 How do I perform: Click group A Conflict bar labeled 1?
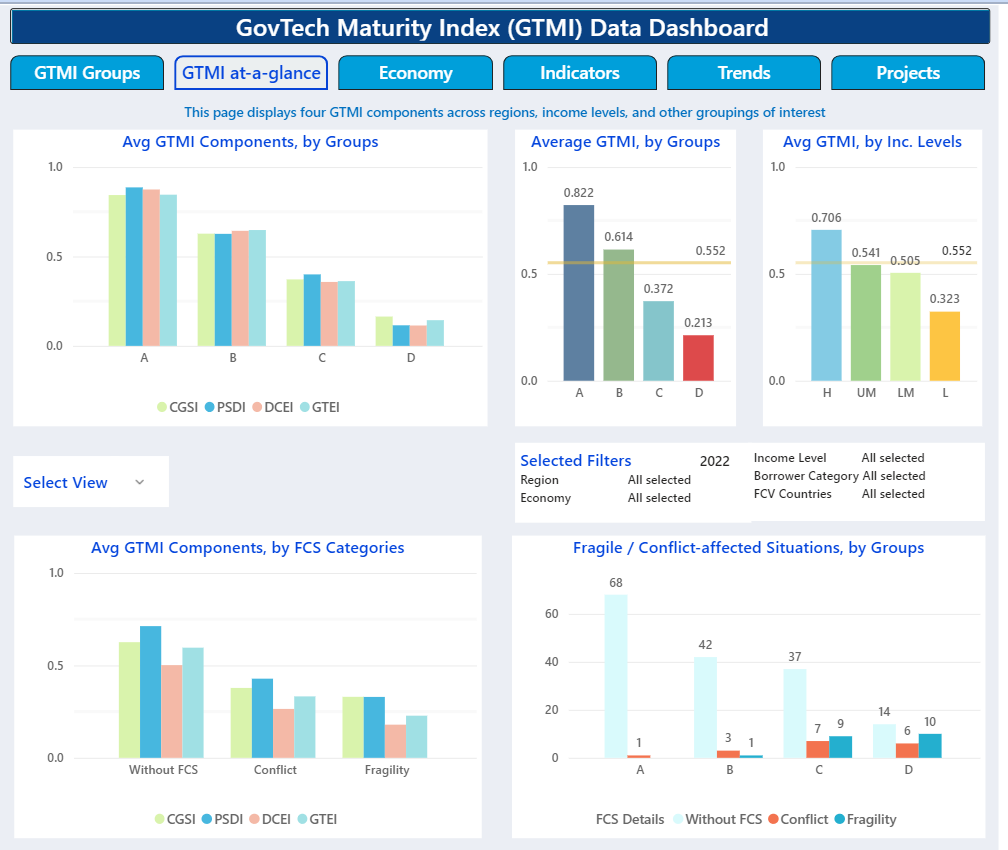638,757
